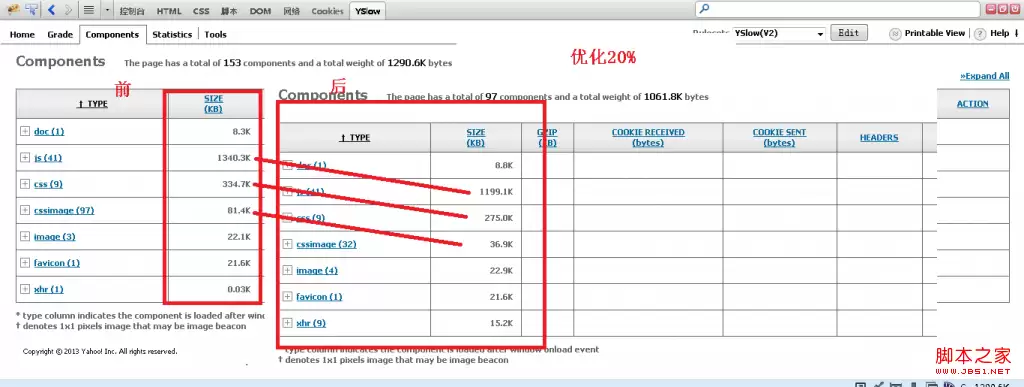
Task: Expand the xhr (9) row plus box
Action: (287, 323)
